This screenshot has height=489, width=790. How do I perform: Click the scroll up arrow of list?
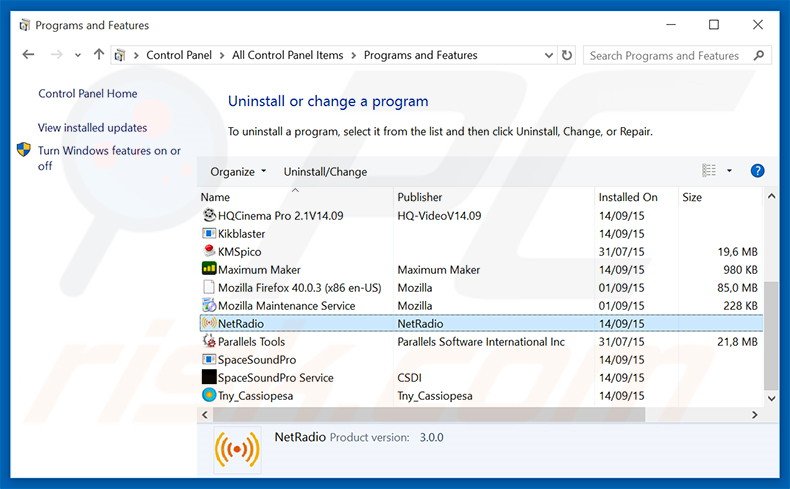[x=771, y=196]
